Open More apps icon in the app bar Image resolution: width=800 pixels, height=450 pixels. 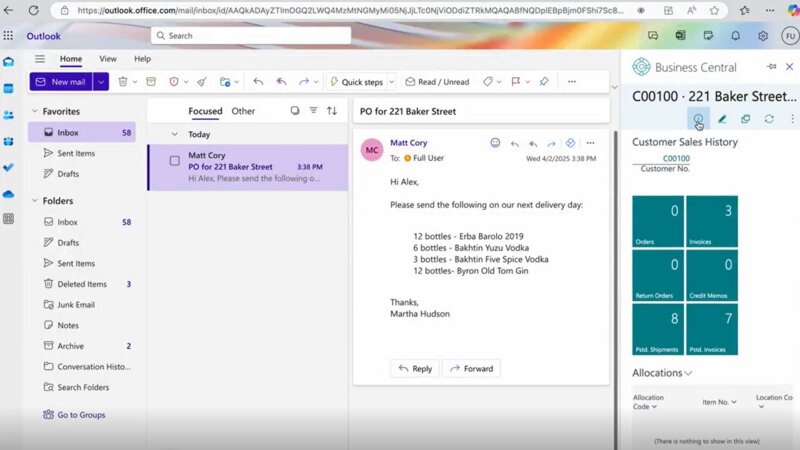8,218
